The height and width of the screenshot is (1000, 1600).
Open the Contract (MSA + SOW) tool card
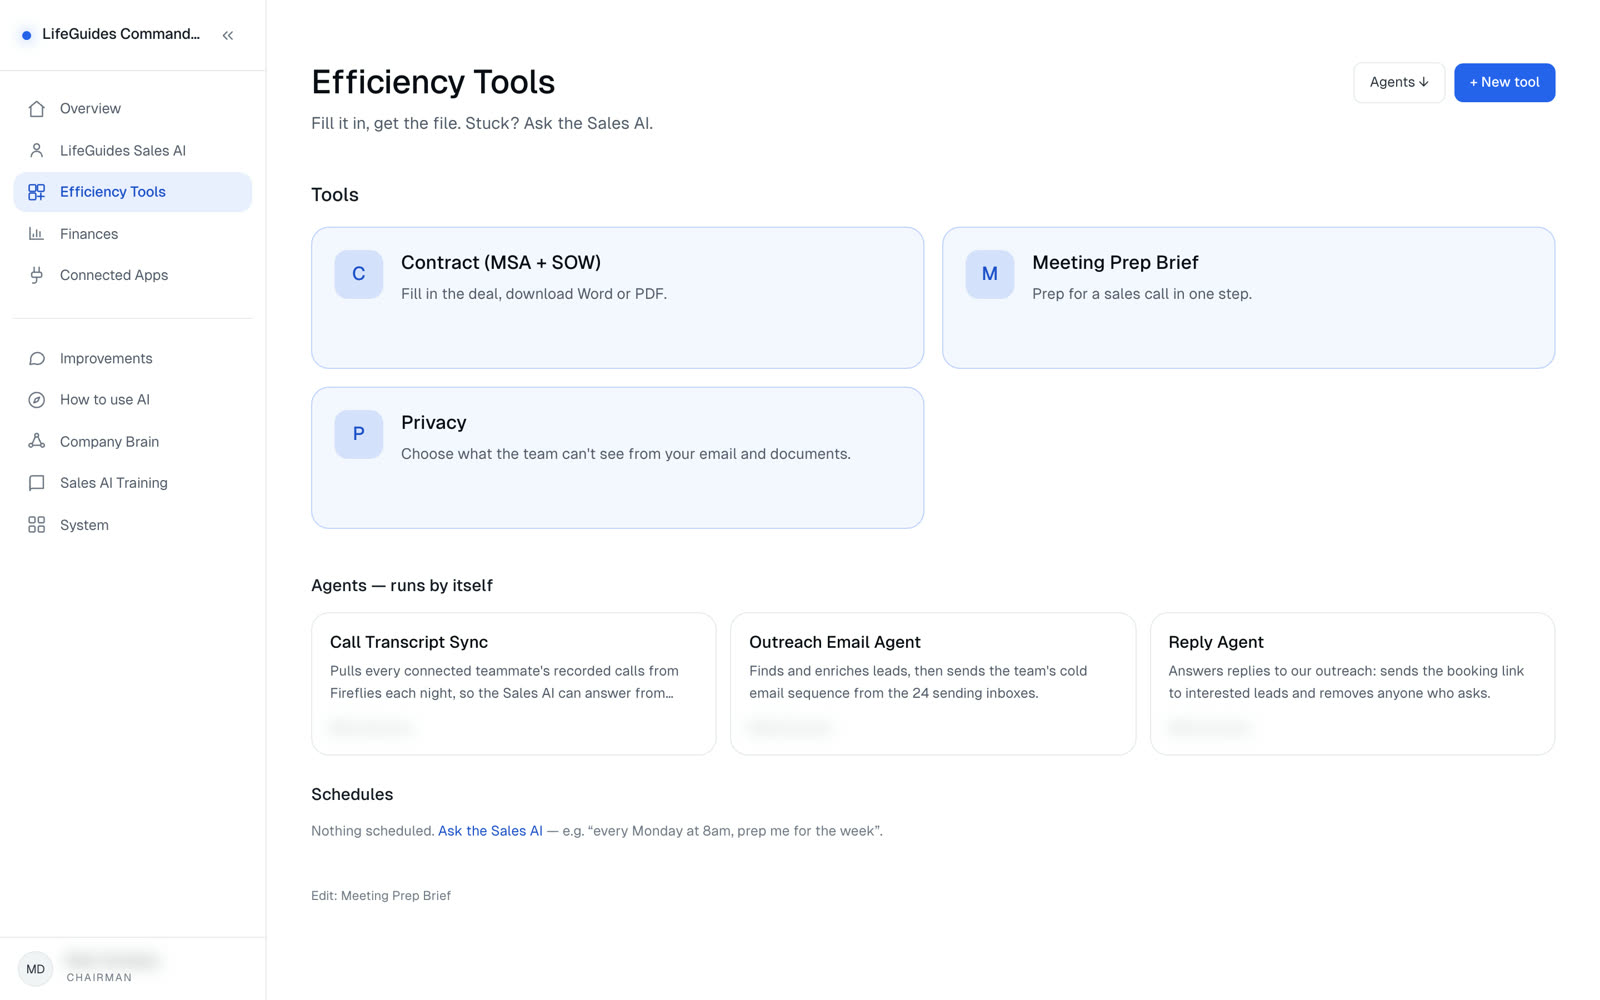tap(617, 298)
